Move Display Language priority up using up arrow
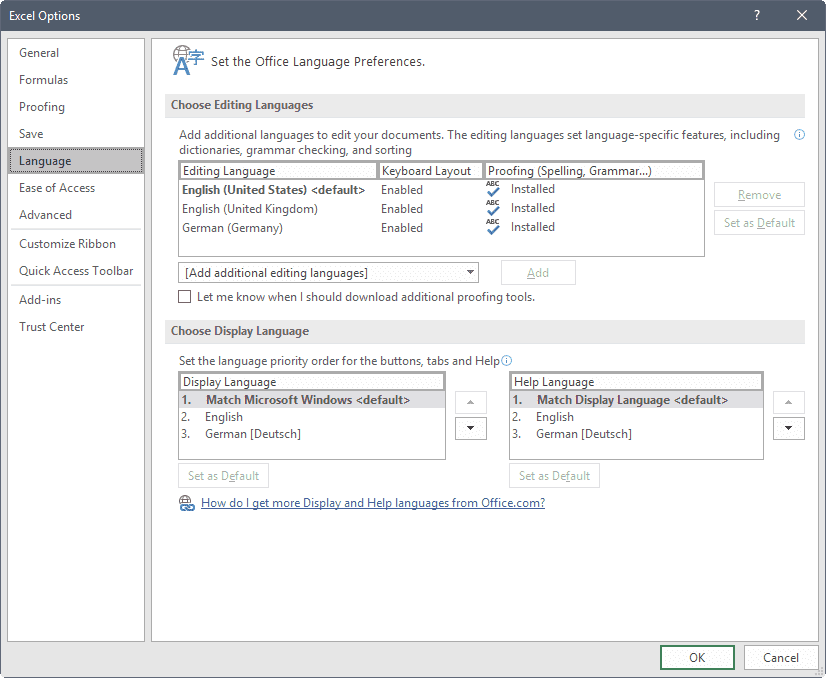Screen dimensions: 826x678 470,401
